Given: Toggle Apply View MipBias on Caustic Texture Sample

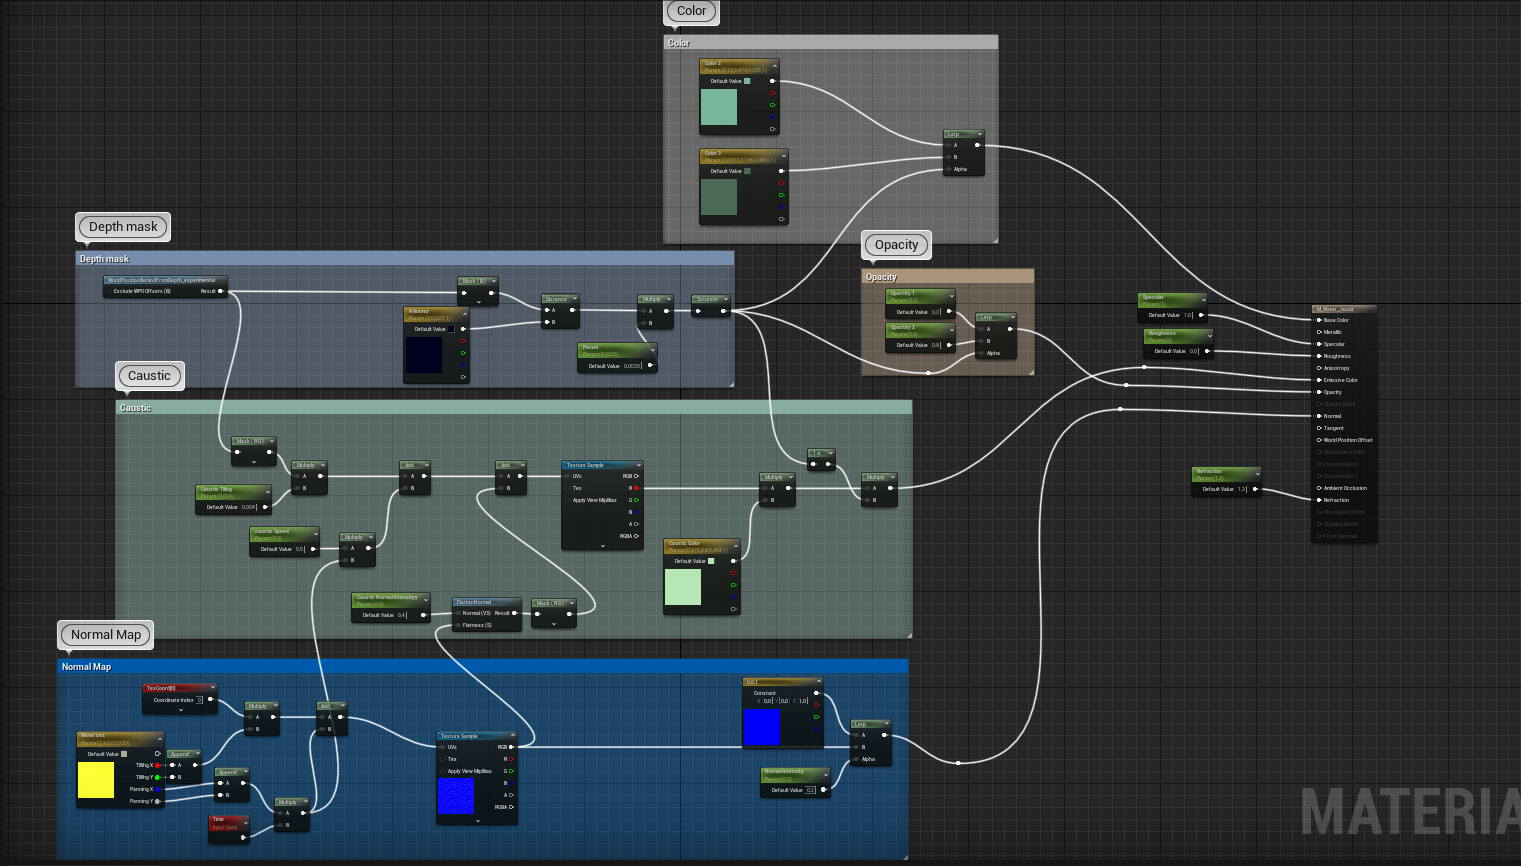Looking at the screenshot, I should tap(567, 500).
